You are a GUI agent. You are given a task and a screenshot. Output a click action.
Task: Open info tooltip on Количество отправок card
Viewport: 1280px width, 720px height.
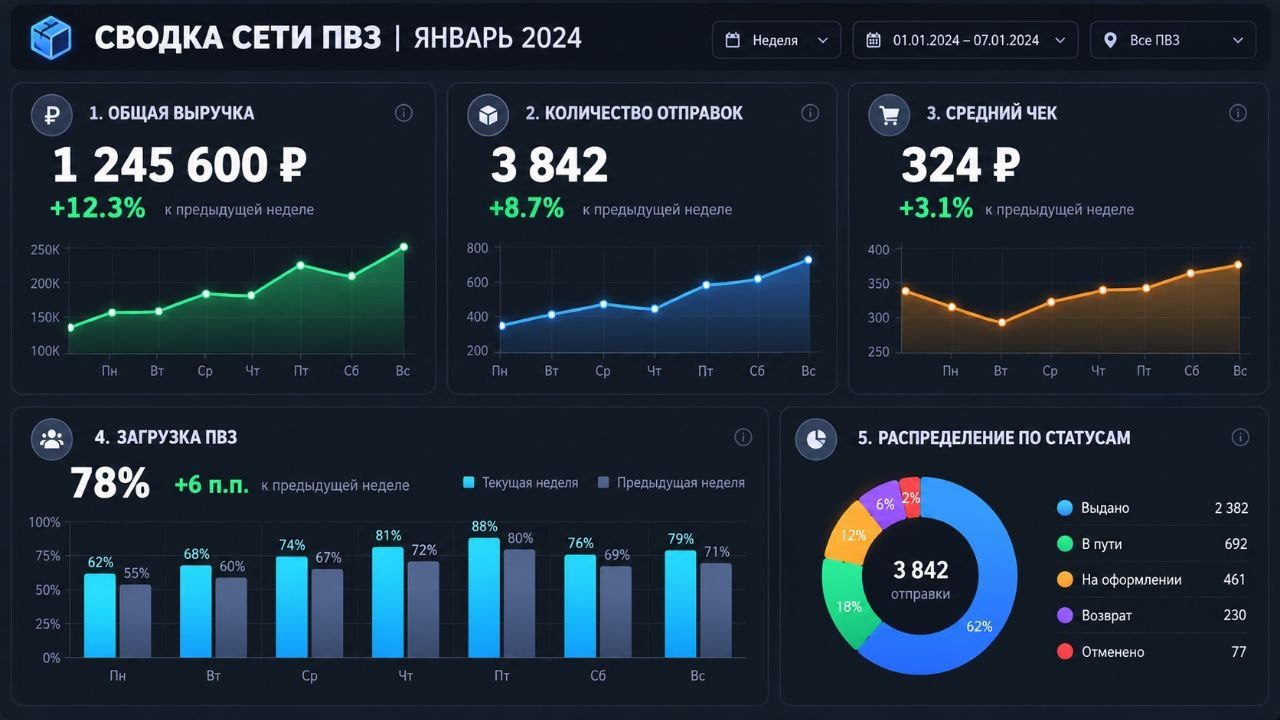pyautogui.click(x=810, y=113)
